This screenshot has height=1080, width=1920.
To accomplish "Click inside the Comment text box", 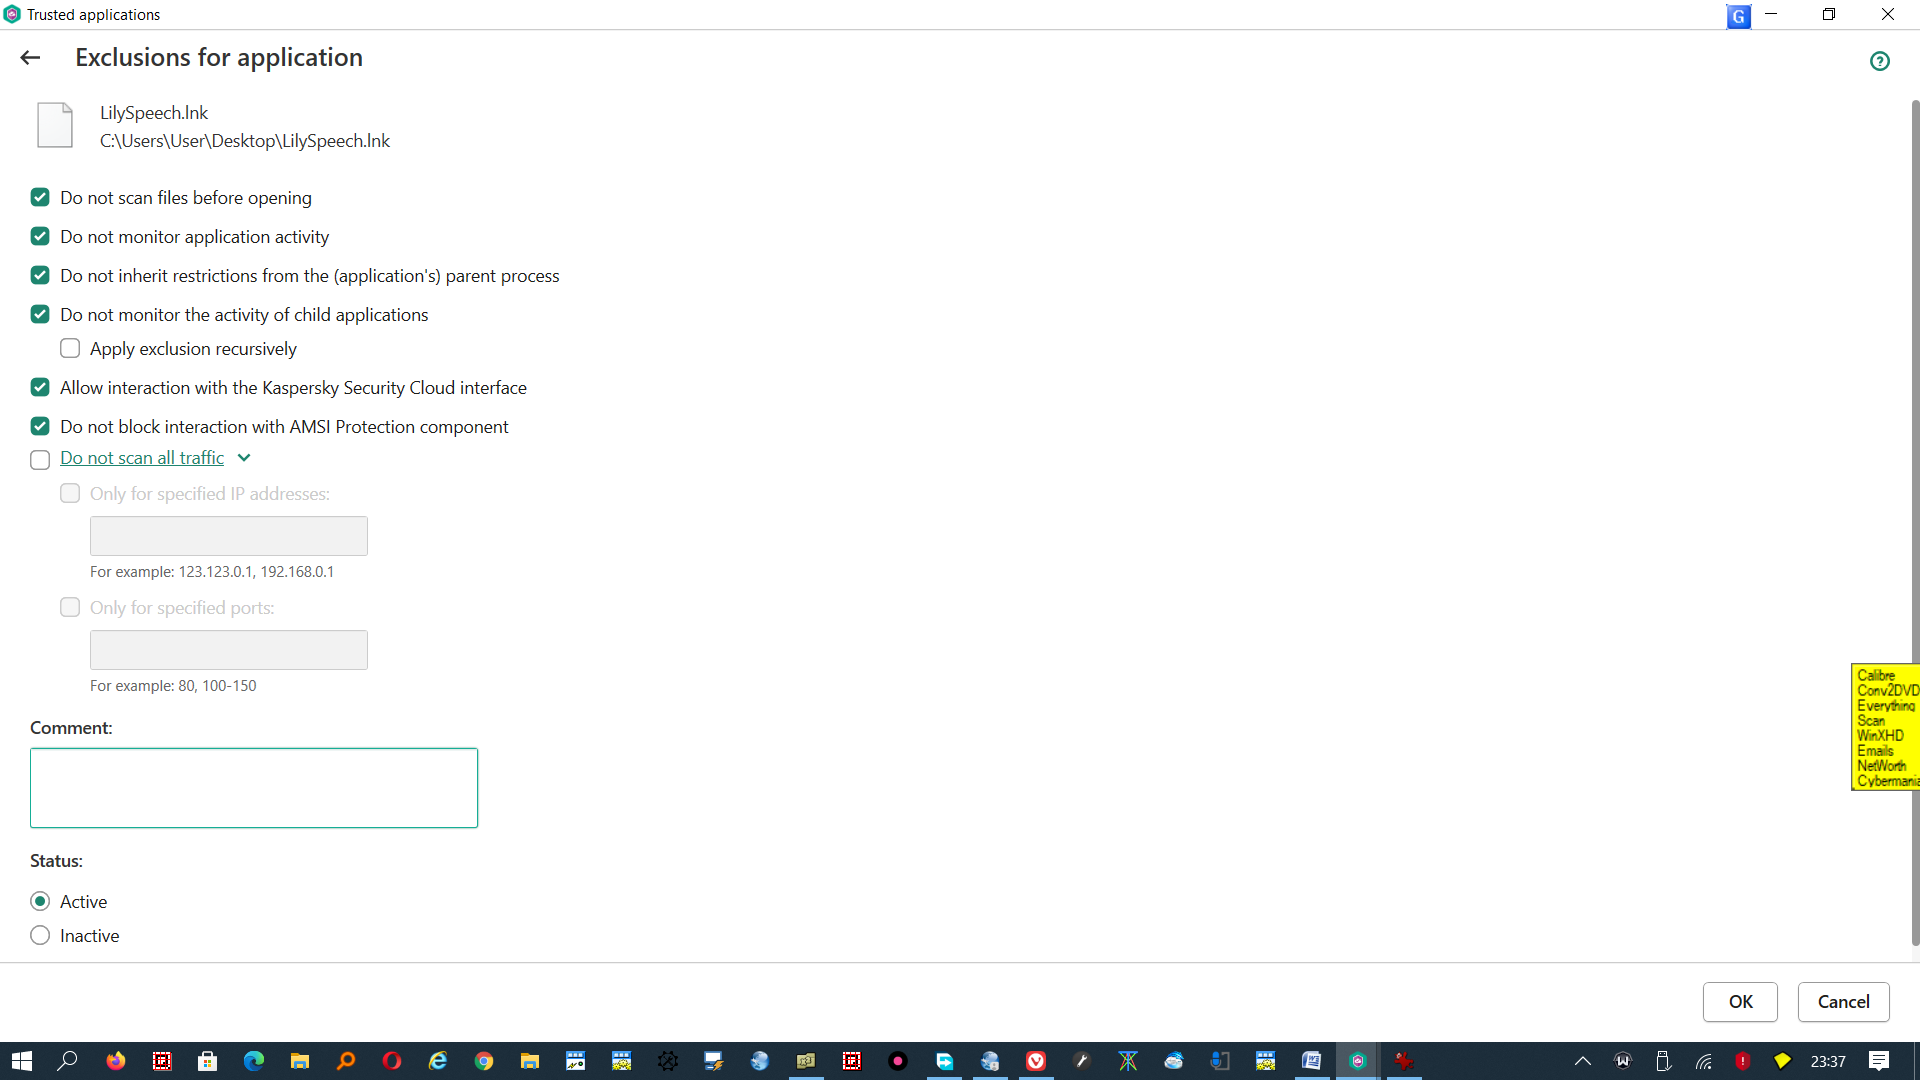I will (x=254, y=787).
